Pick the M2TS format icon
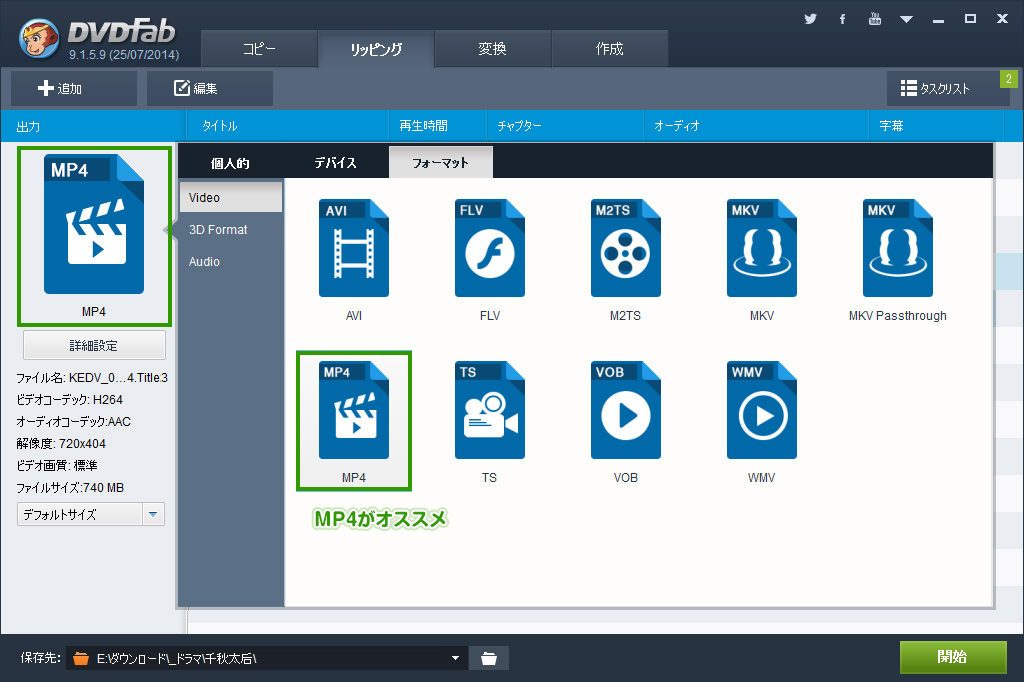Screen dimensions: 1024x682 [x=626, y=248]
